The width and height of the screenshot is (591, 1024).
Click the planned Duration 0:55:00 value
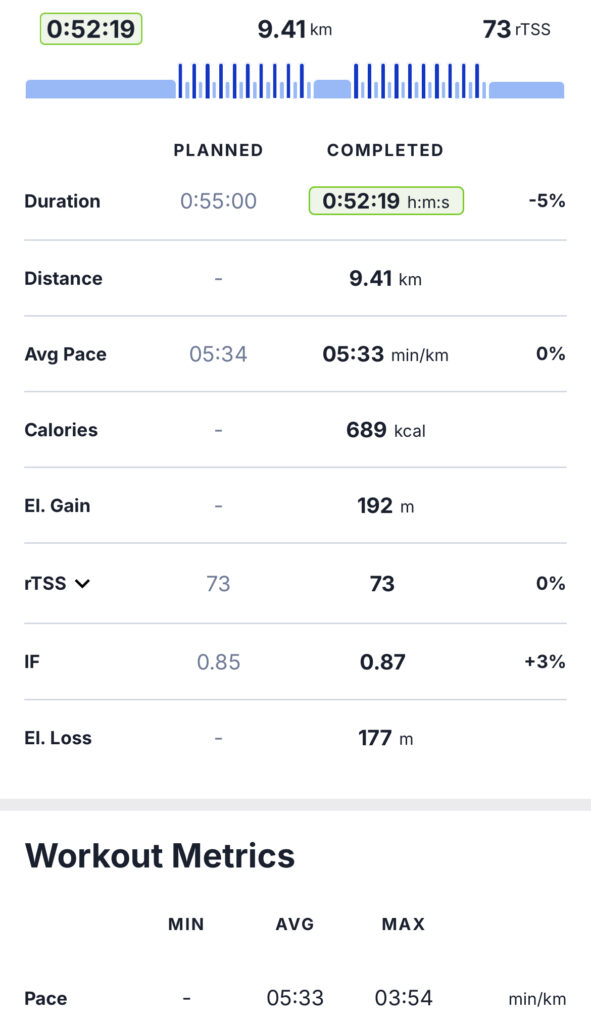click(218, 201)
